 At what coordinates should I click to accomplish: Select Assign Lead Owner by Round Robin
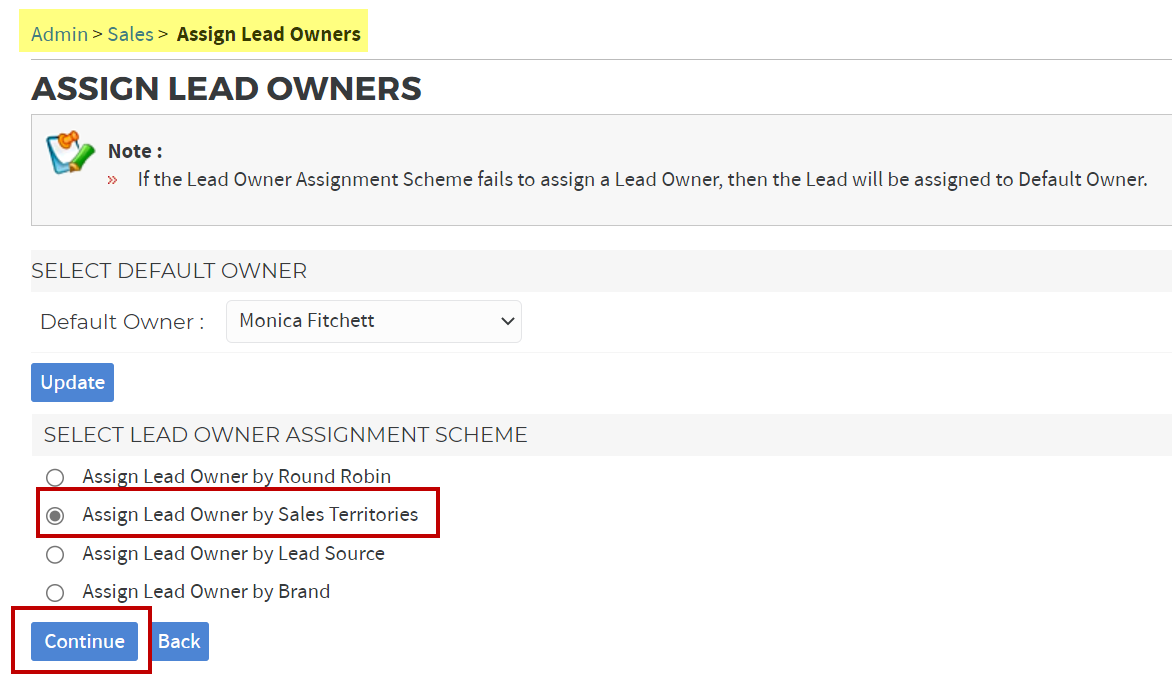pos(55,477)
